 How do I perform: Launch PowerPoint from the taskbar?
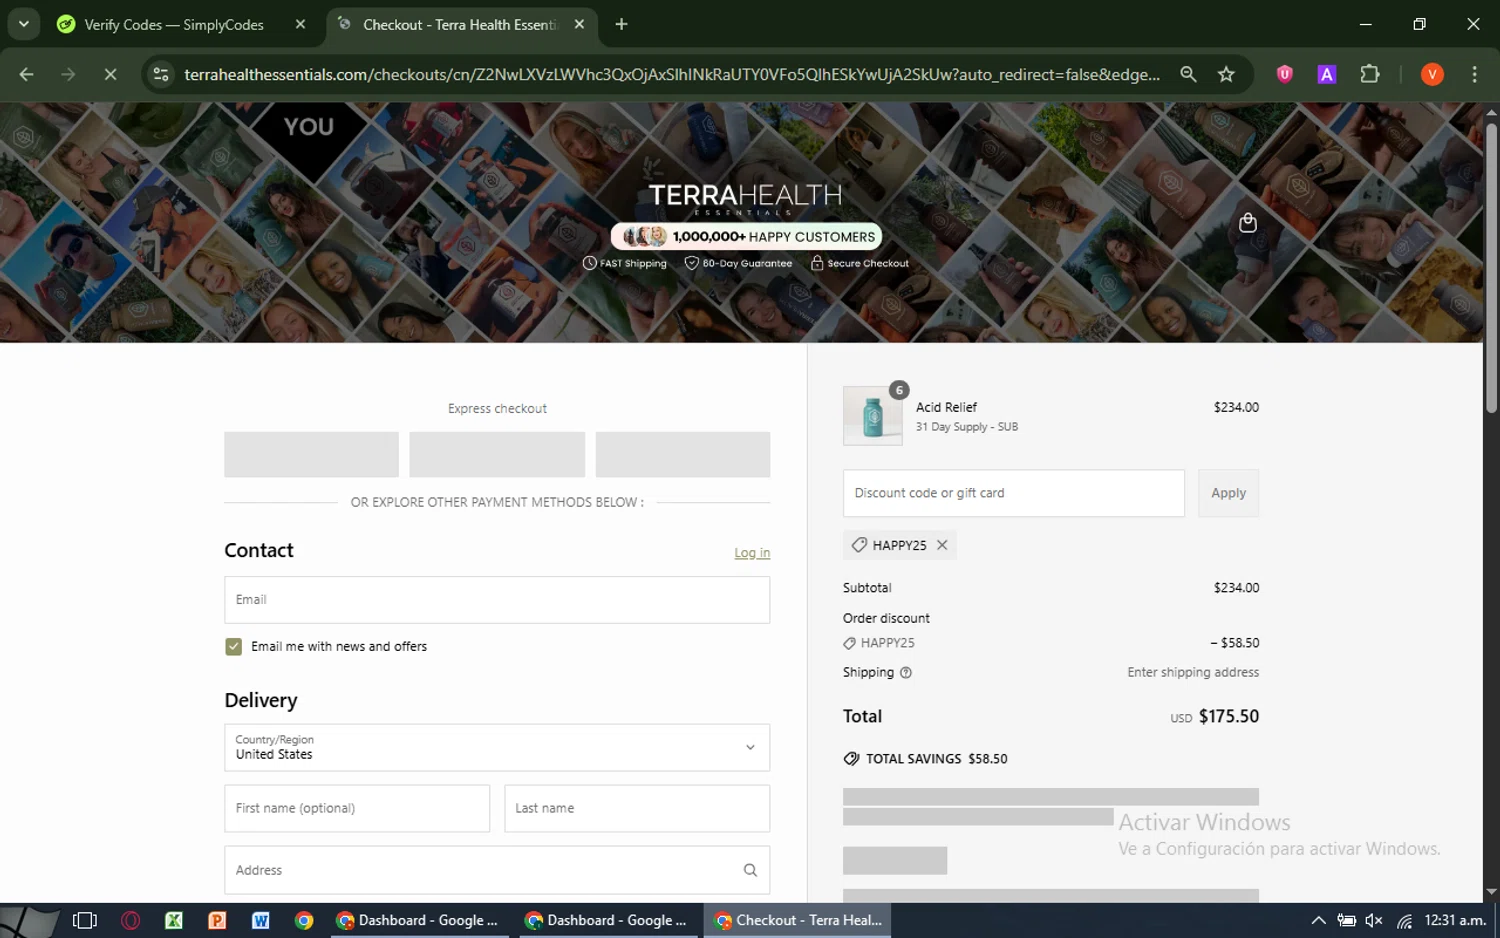[x=217, y=920]
